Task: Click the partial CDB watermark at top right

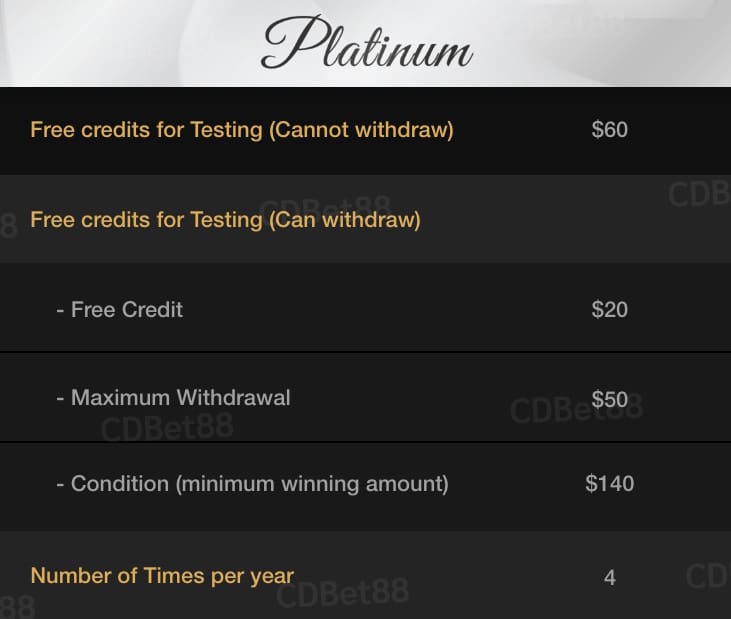Action: tap(699, 194)
